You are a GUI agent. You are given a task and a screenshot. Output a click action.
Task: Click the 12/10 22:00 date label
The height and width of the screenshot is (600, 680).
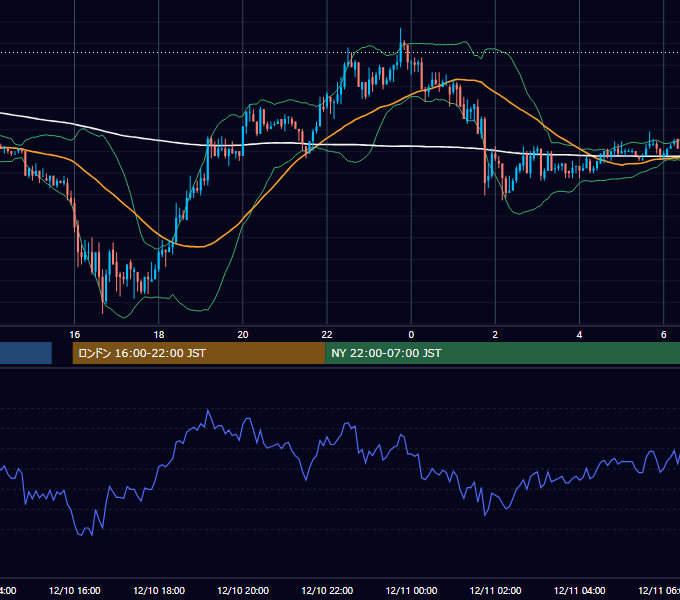point(327,590)
